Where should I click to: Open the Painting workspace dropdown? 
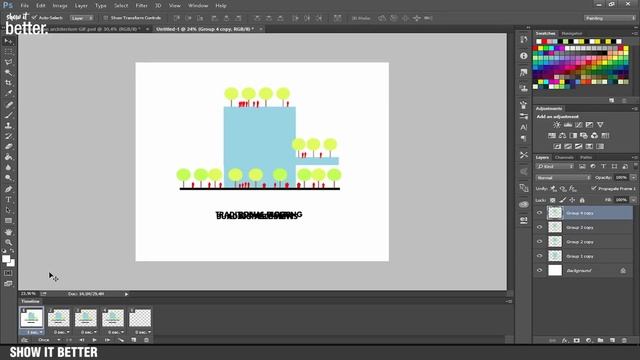(x=609, y=18)
